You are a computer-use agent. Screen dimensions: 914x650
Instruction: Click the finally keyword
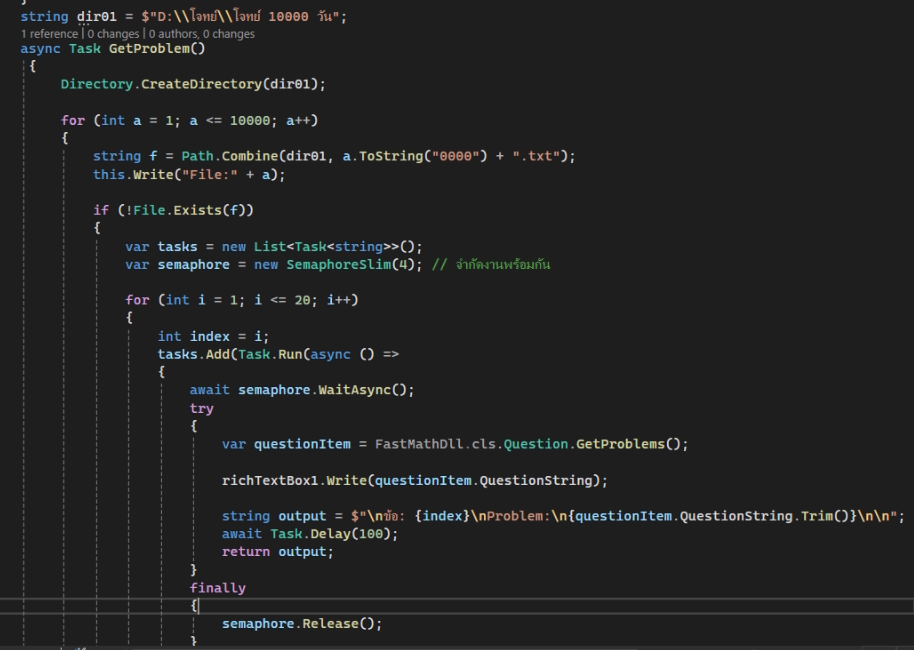tap(217, 588)
